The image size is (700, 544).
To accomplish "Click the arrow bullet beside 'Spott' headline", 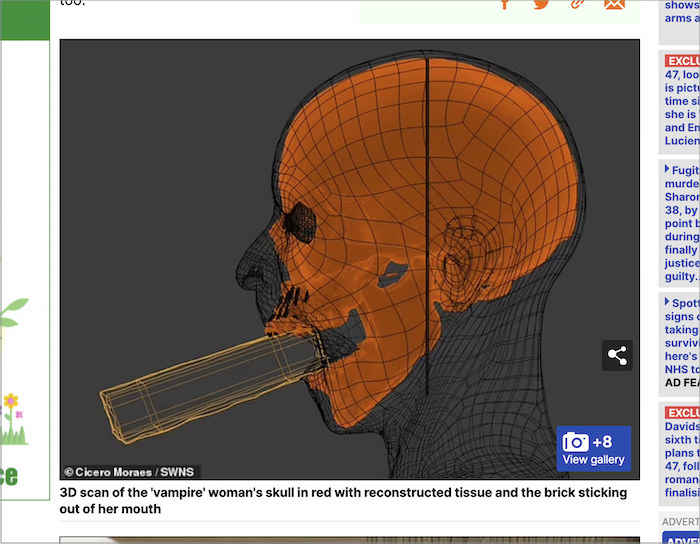I will point(667,301).
